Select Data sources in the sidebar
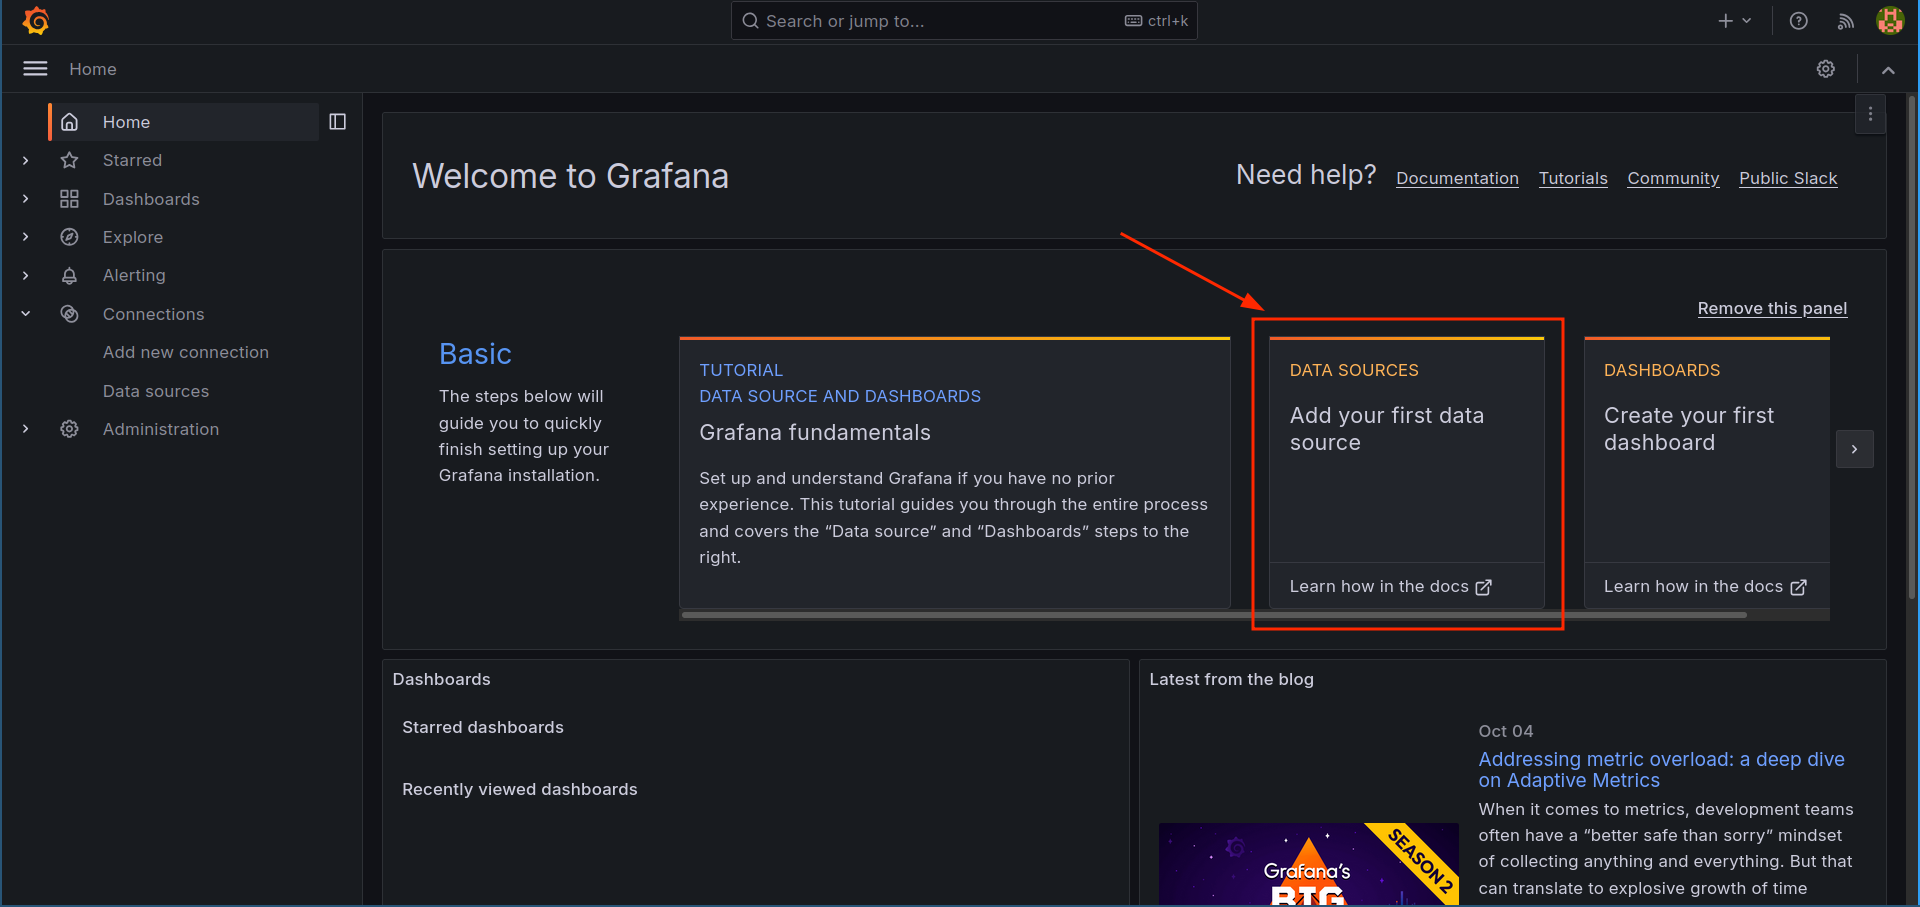Screen dimensions: 1920x907 click(x=156, y=391)
